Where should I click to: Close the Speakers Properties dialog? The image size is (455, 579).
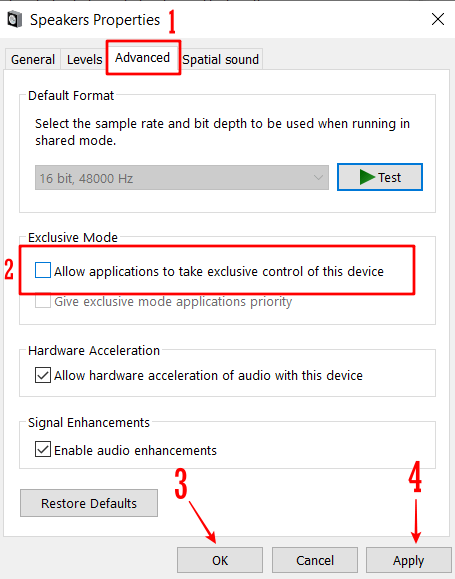pyautogui.click(x=438, y=19)
